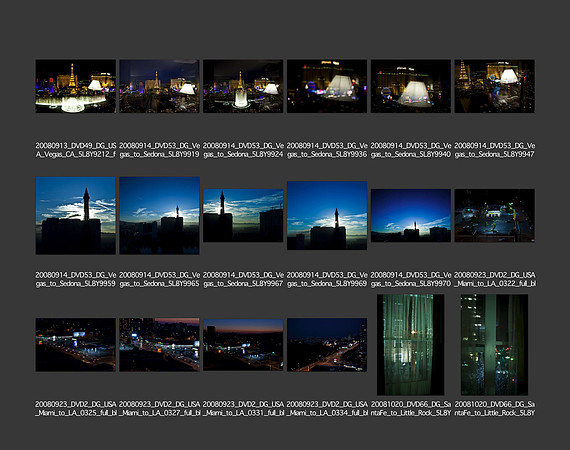Screen dimensions: 570x450
Task: Click filename '20080913_DVD49_DG_USA_Vegas_CA_SL8Y9212_f'
Action: click(x=76, y=150)
